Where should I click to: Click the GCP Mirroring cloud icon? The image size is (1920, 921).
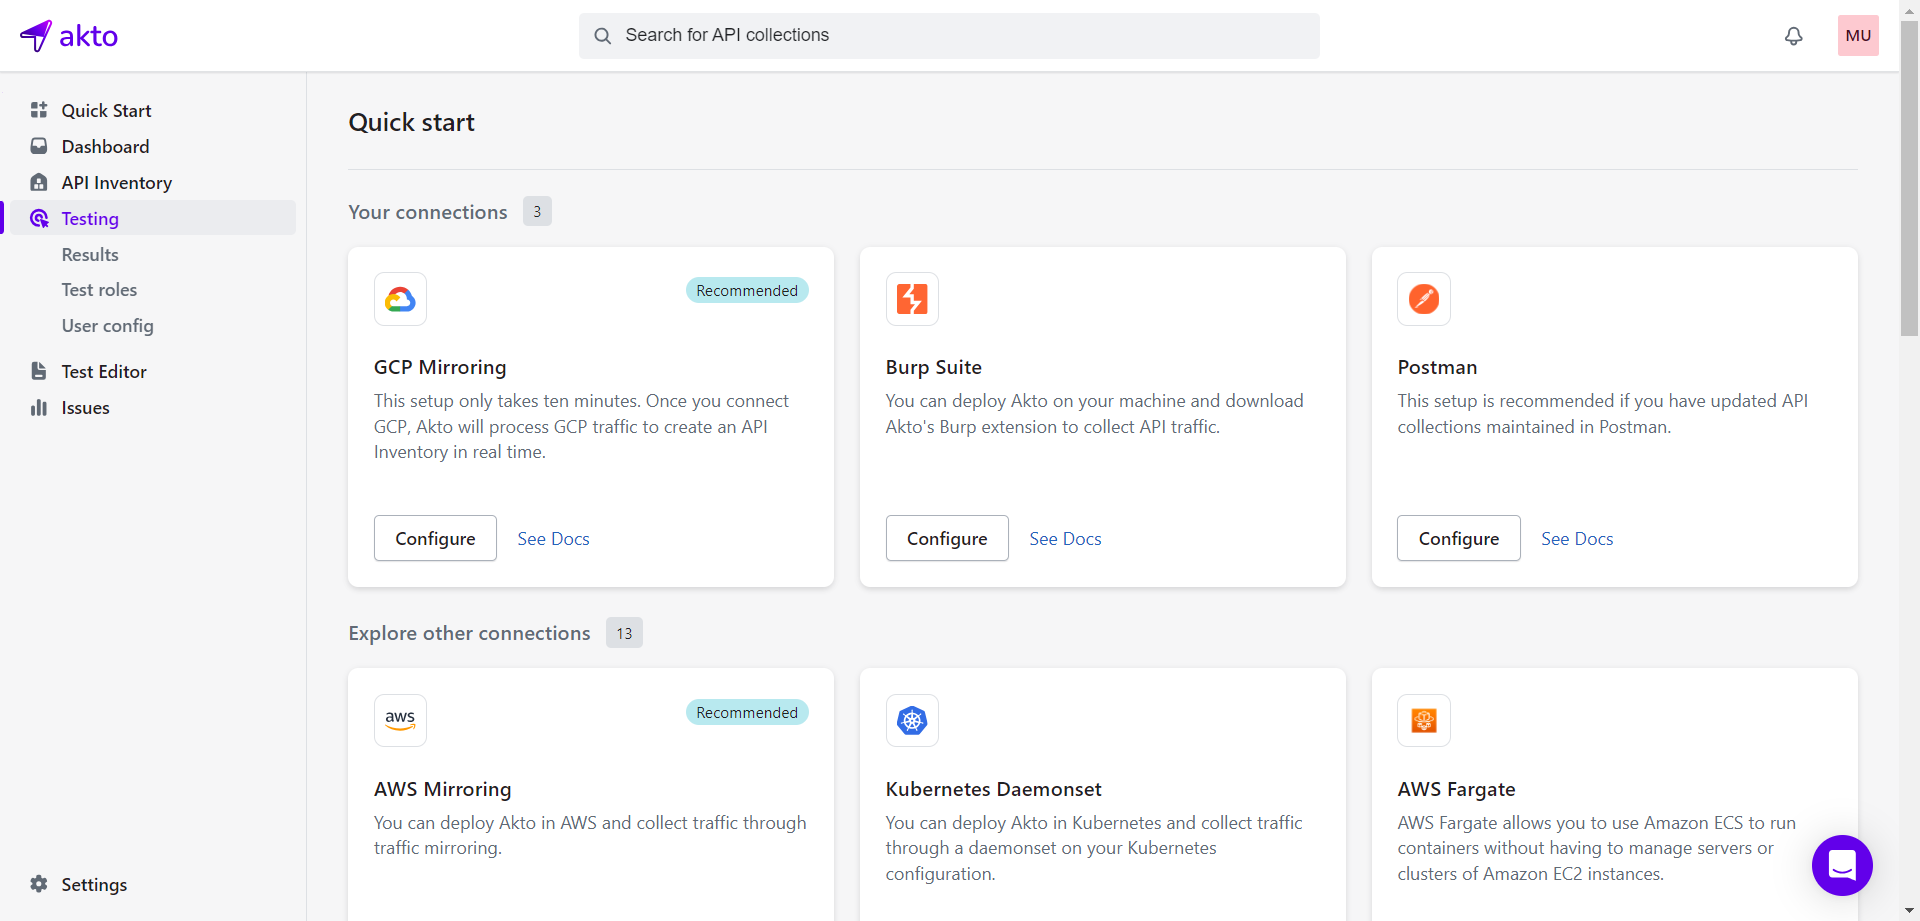tap(400, 299)
